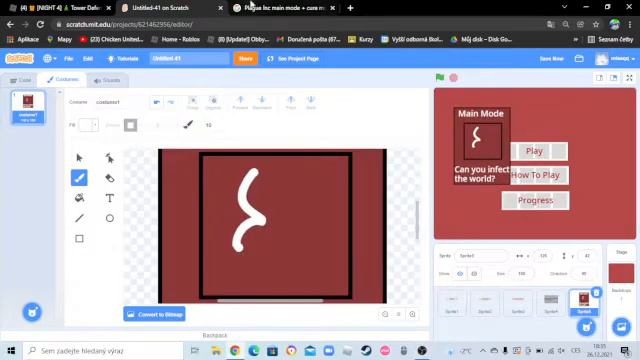The width and height of the screenshot is (640, 360).
Task: Zoom in the costume canvas
Action: [412, 314]
